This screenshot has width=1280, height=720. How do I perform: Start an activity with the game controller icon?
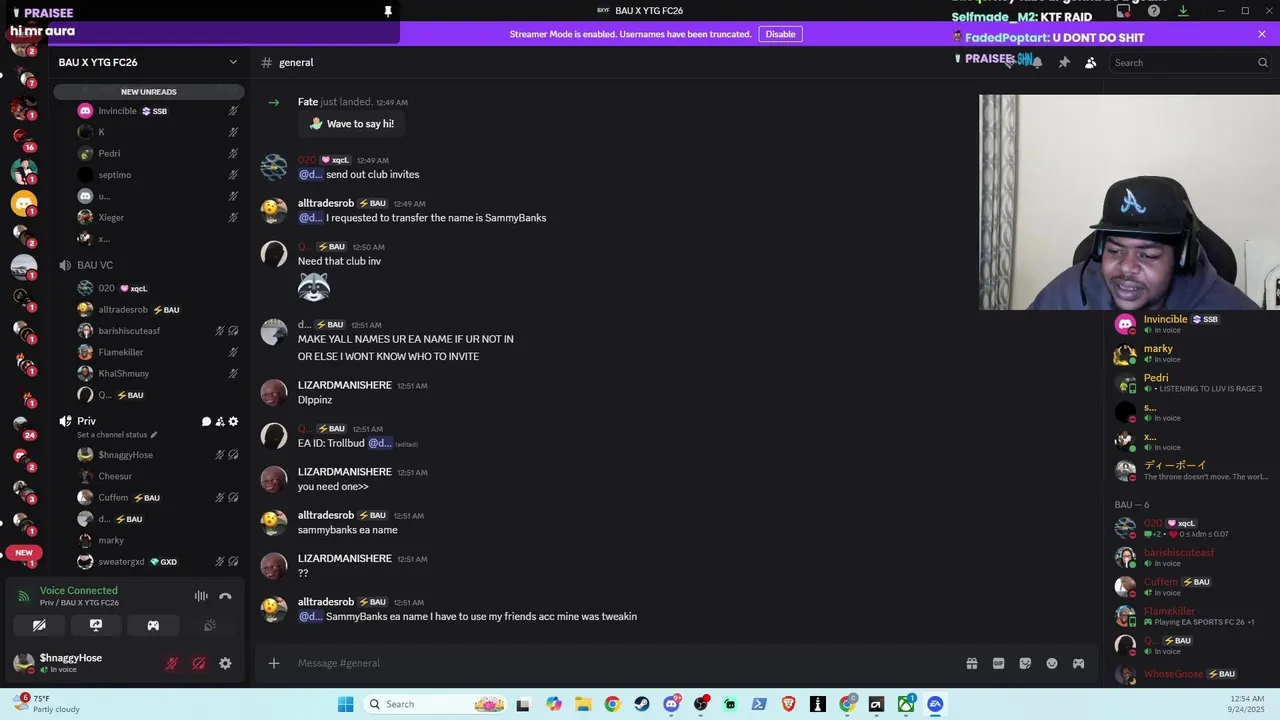point(153,625)
